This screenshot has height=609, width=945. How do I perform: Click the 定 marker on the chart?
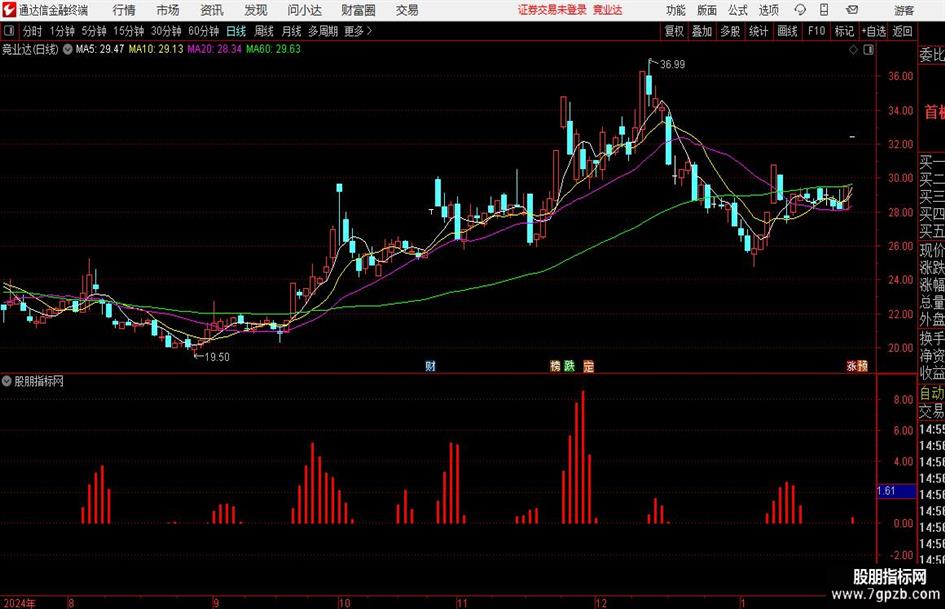point(589,365)
